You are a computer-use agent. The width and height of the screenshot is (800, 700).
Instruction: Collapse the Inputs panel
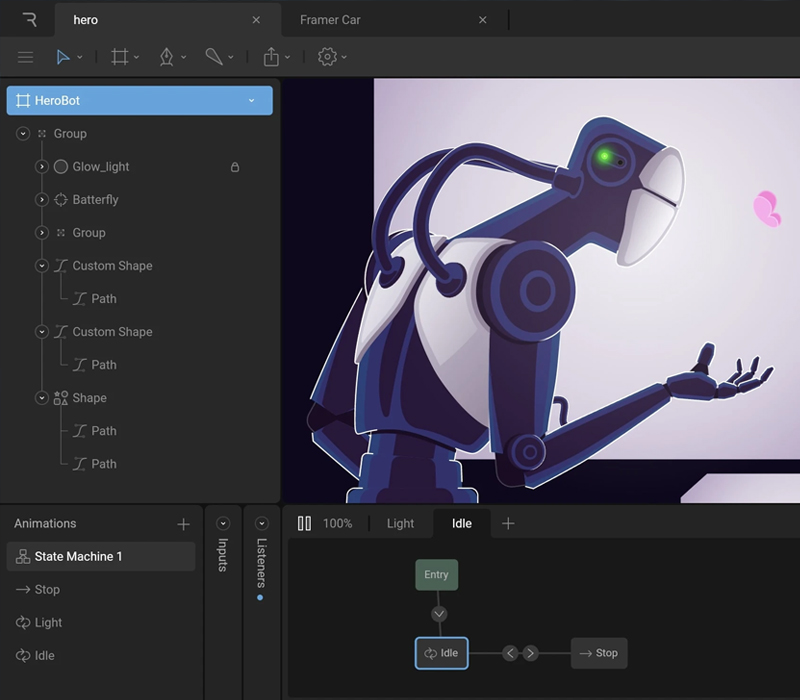tap(223, 523)
